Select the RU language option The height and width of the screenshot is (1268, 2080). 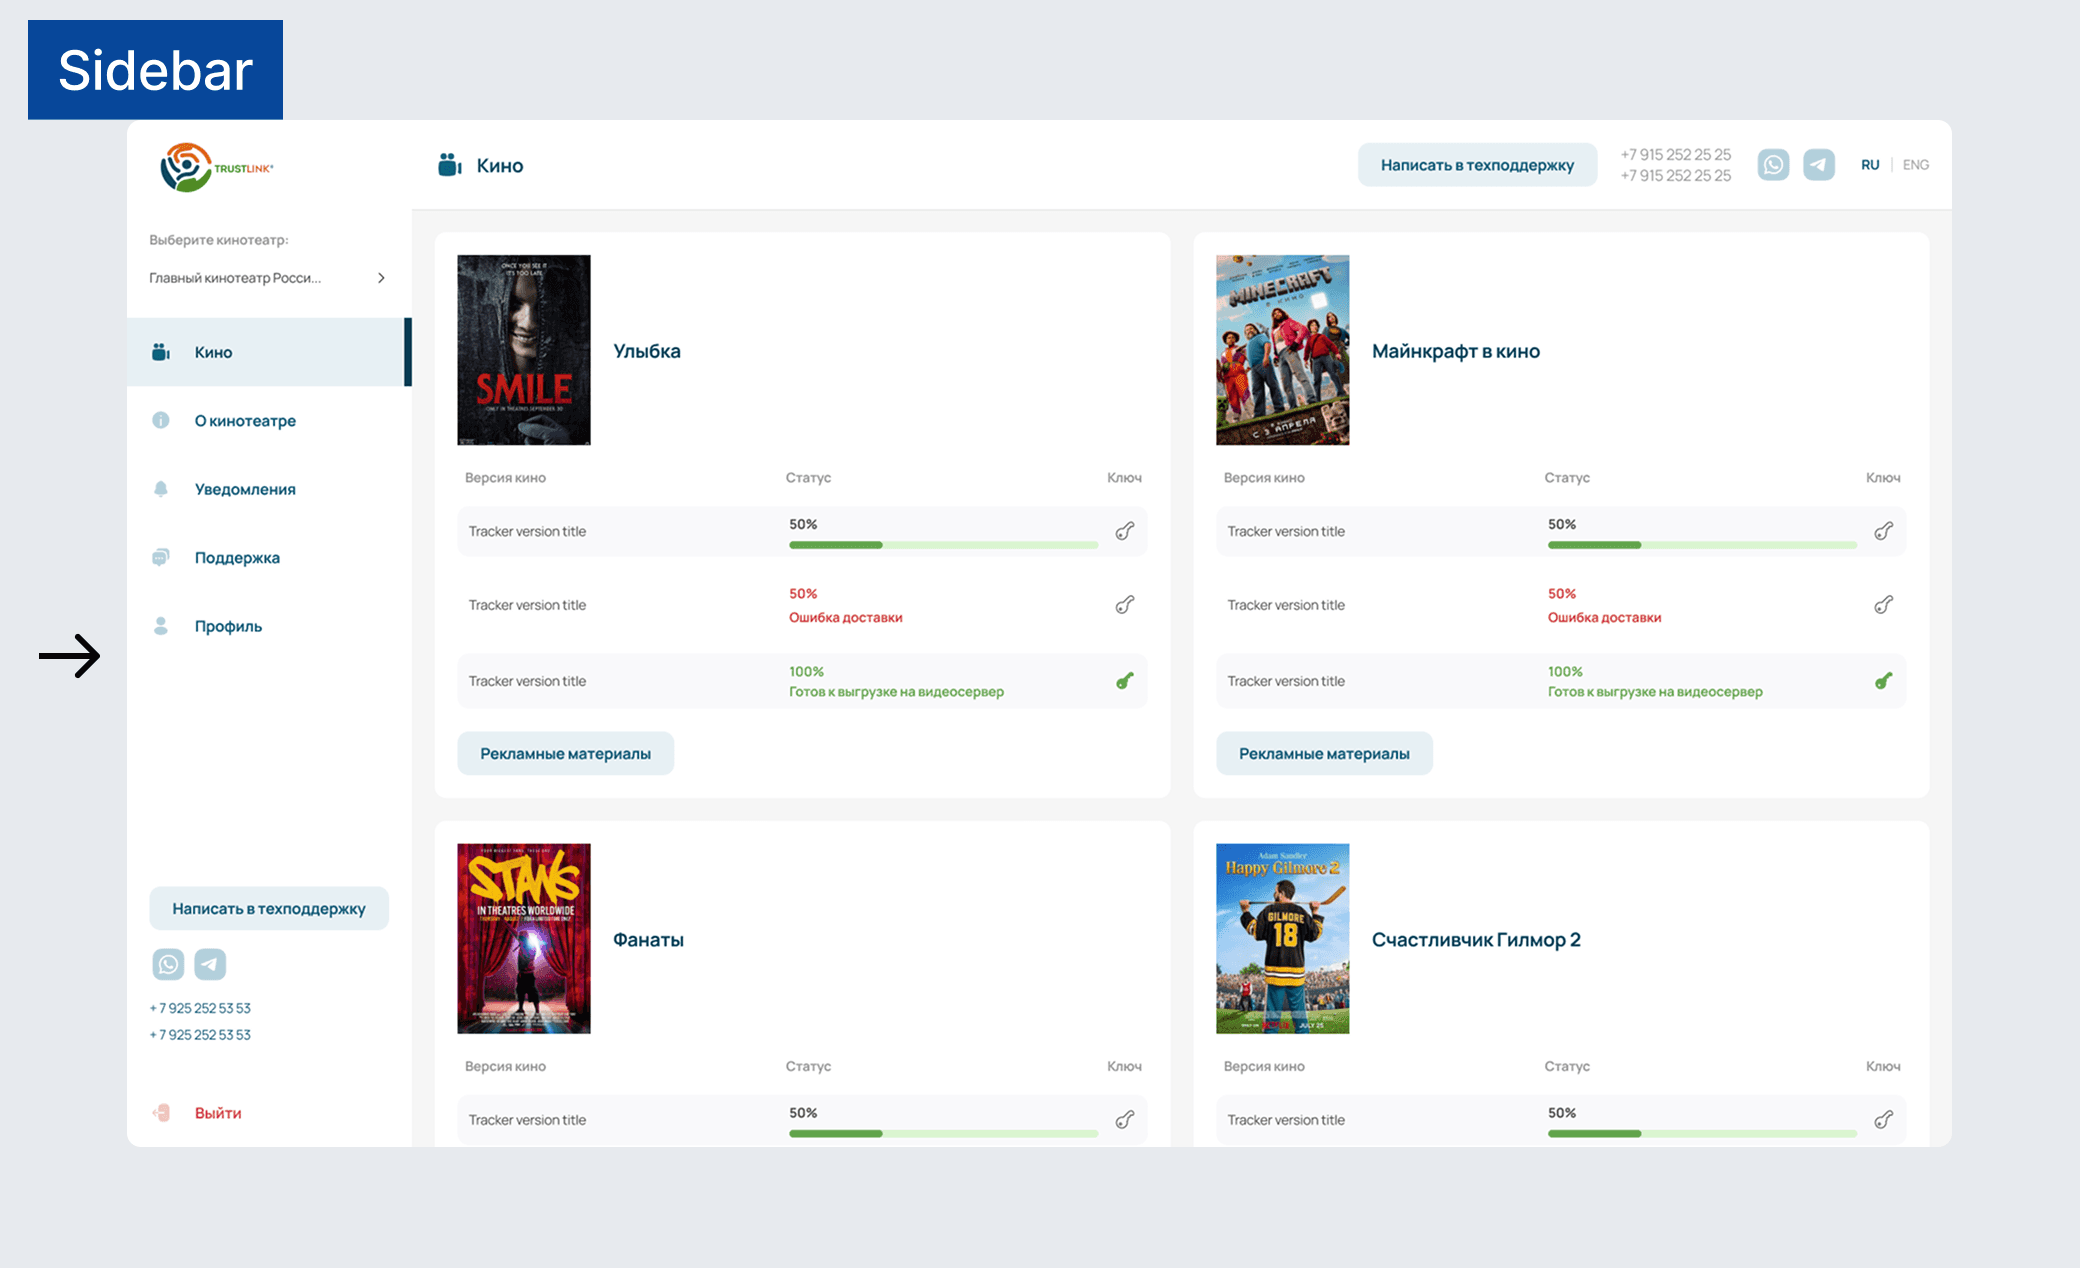(x=1869, y=165)
